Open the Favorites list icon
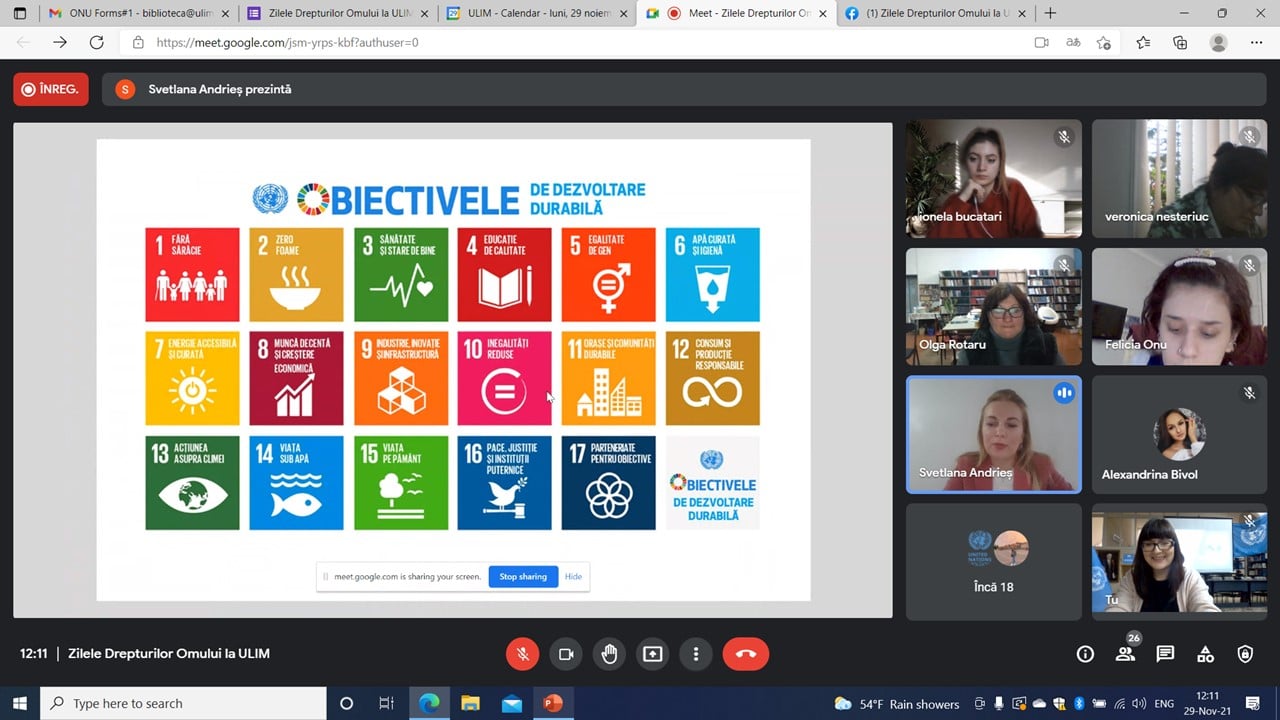Screen dimensions: 1280x720 point(1143,43)
